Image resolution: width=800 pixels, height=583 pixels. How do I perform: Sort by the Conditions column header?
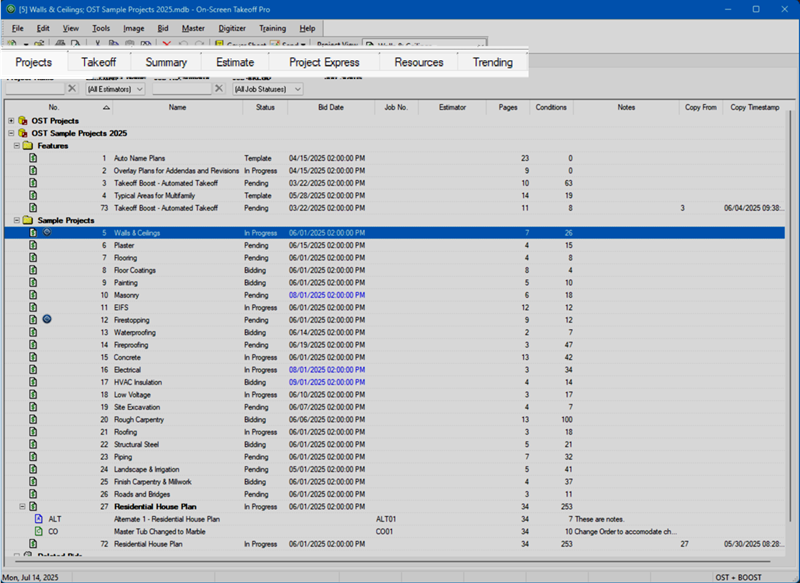[551, 107]
